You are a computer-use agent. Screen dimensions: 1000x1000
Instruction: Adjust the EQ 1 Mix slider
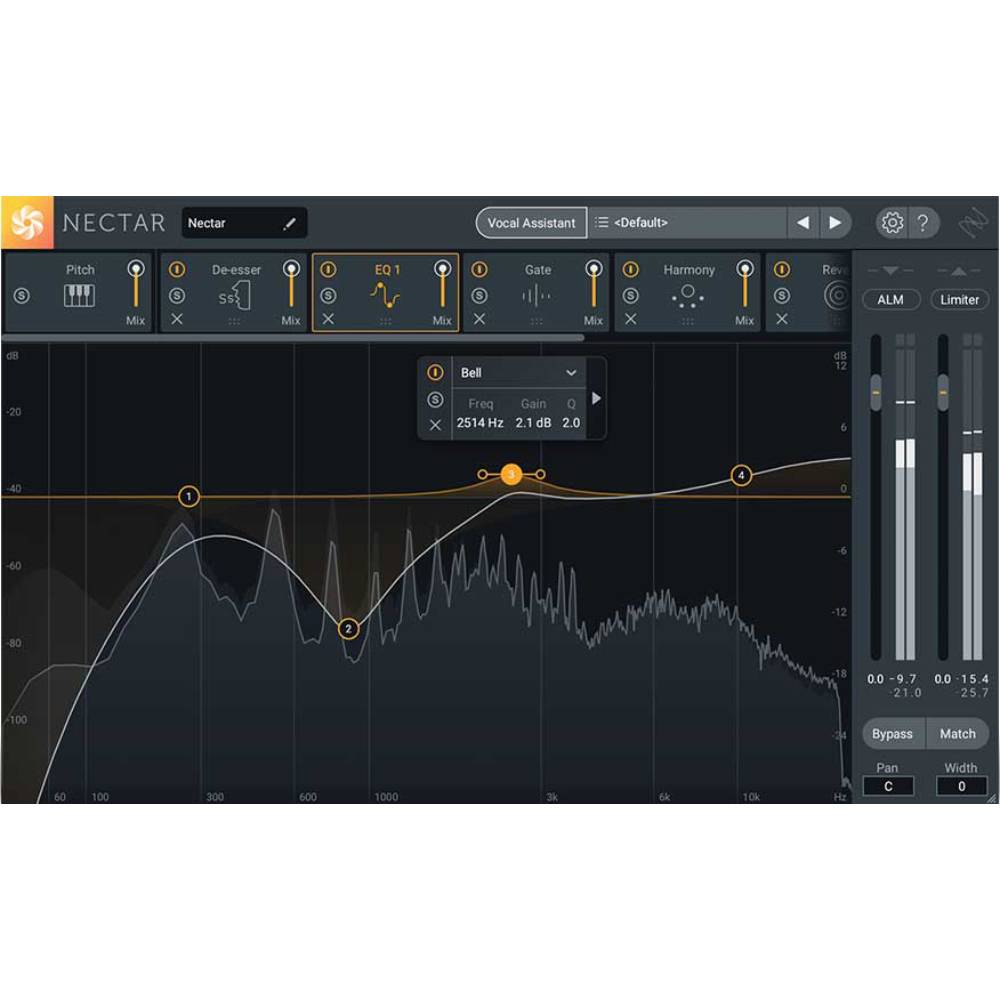click(443, 286)
